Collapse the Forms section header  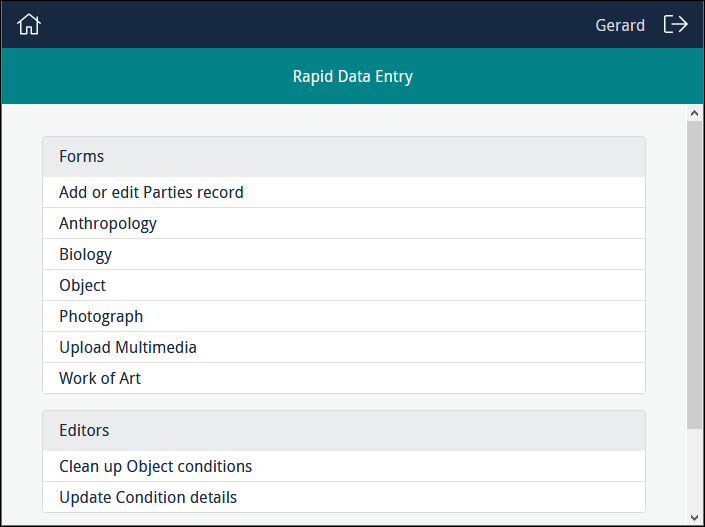coord(344,157)
